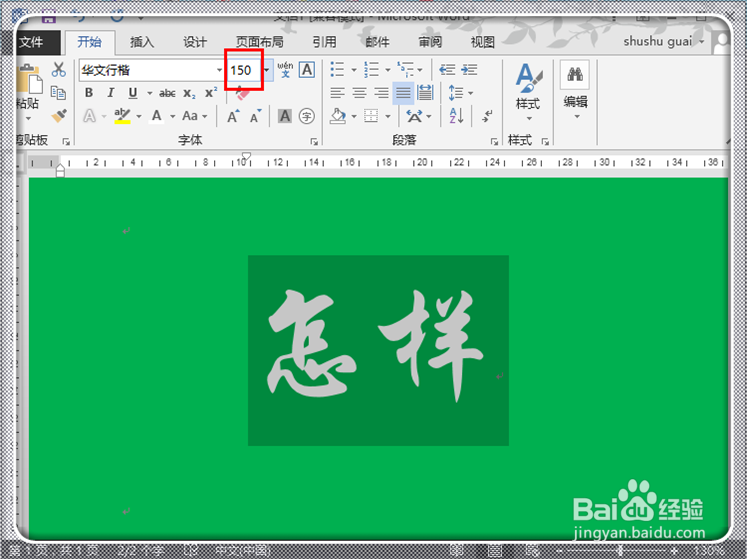Click the Numbering list icon
The width and height of the screenshot is (747, 559).
[371, 70]
